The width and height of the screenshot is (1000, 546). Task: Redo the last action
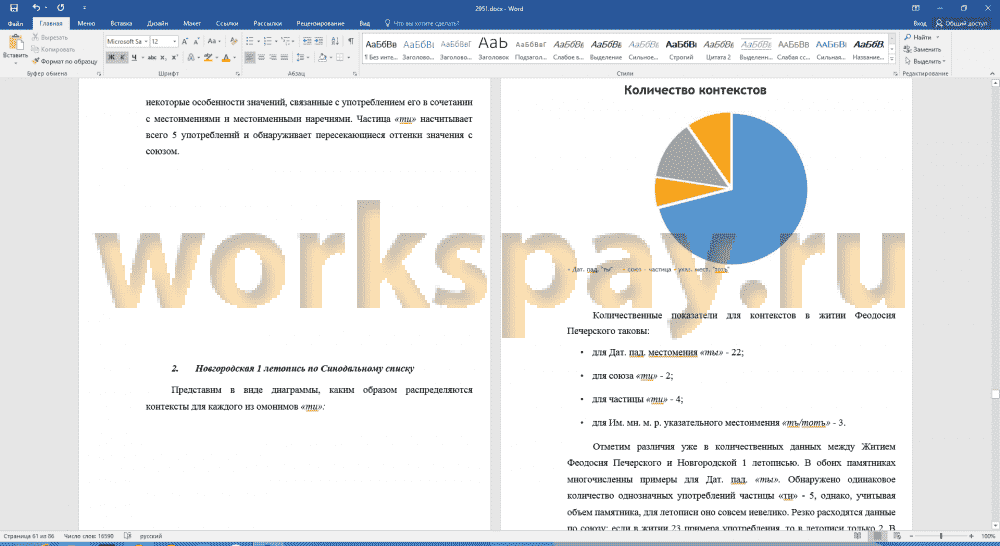click(61, 8)
